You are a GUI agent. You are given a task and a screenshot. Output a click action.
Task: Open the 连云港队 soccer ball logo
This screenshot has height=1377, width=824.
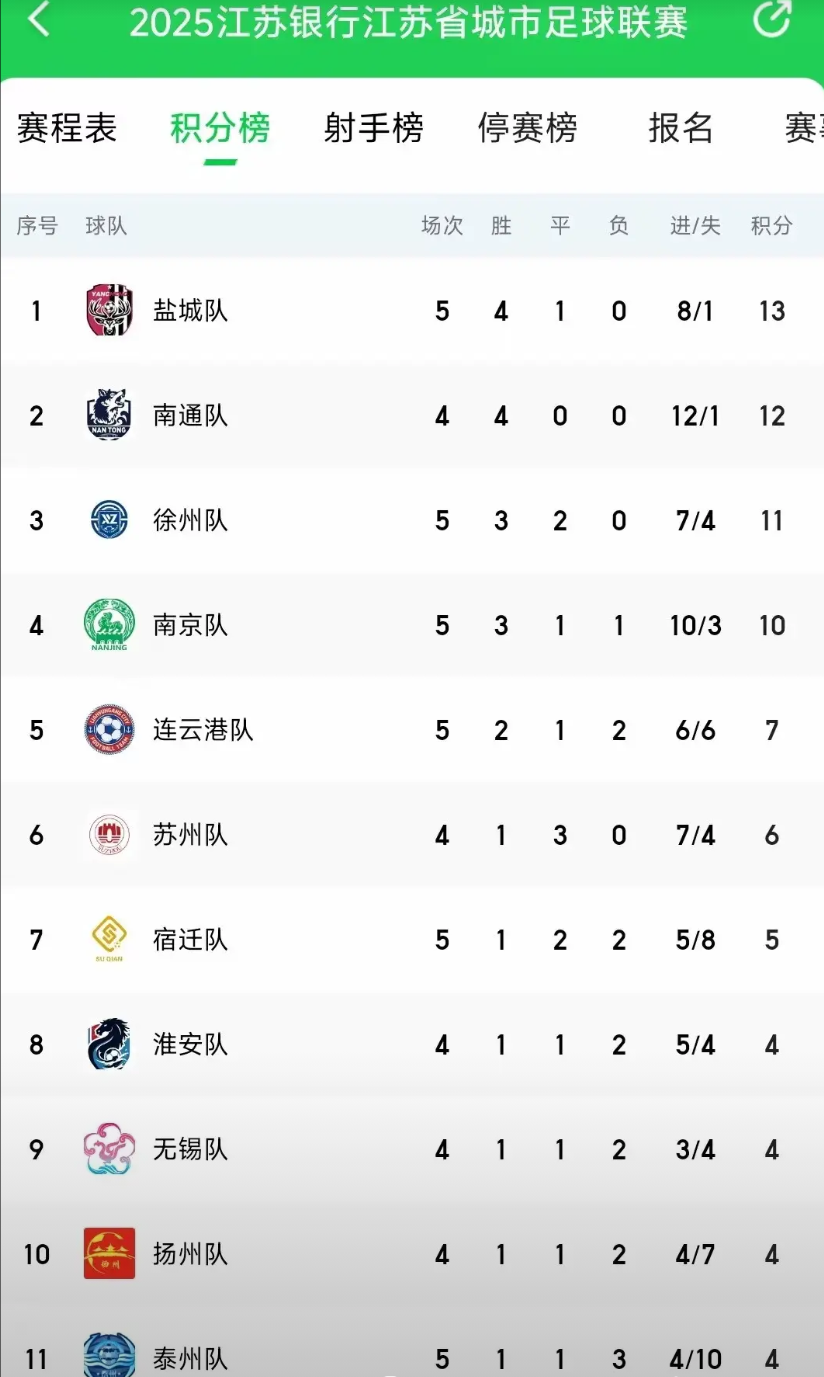[x=109, y=730]
